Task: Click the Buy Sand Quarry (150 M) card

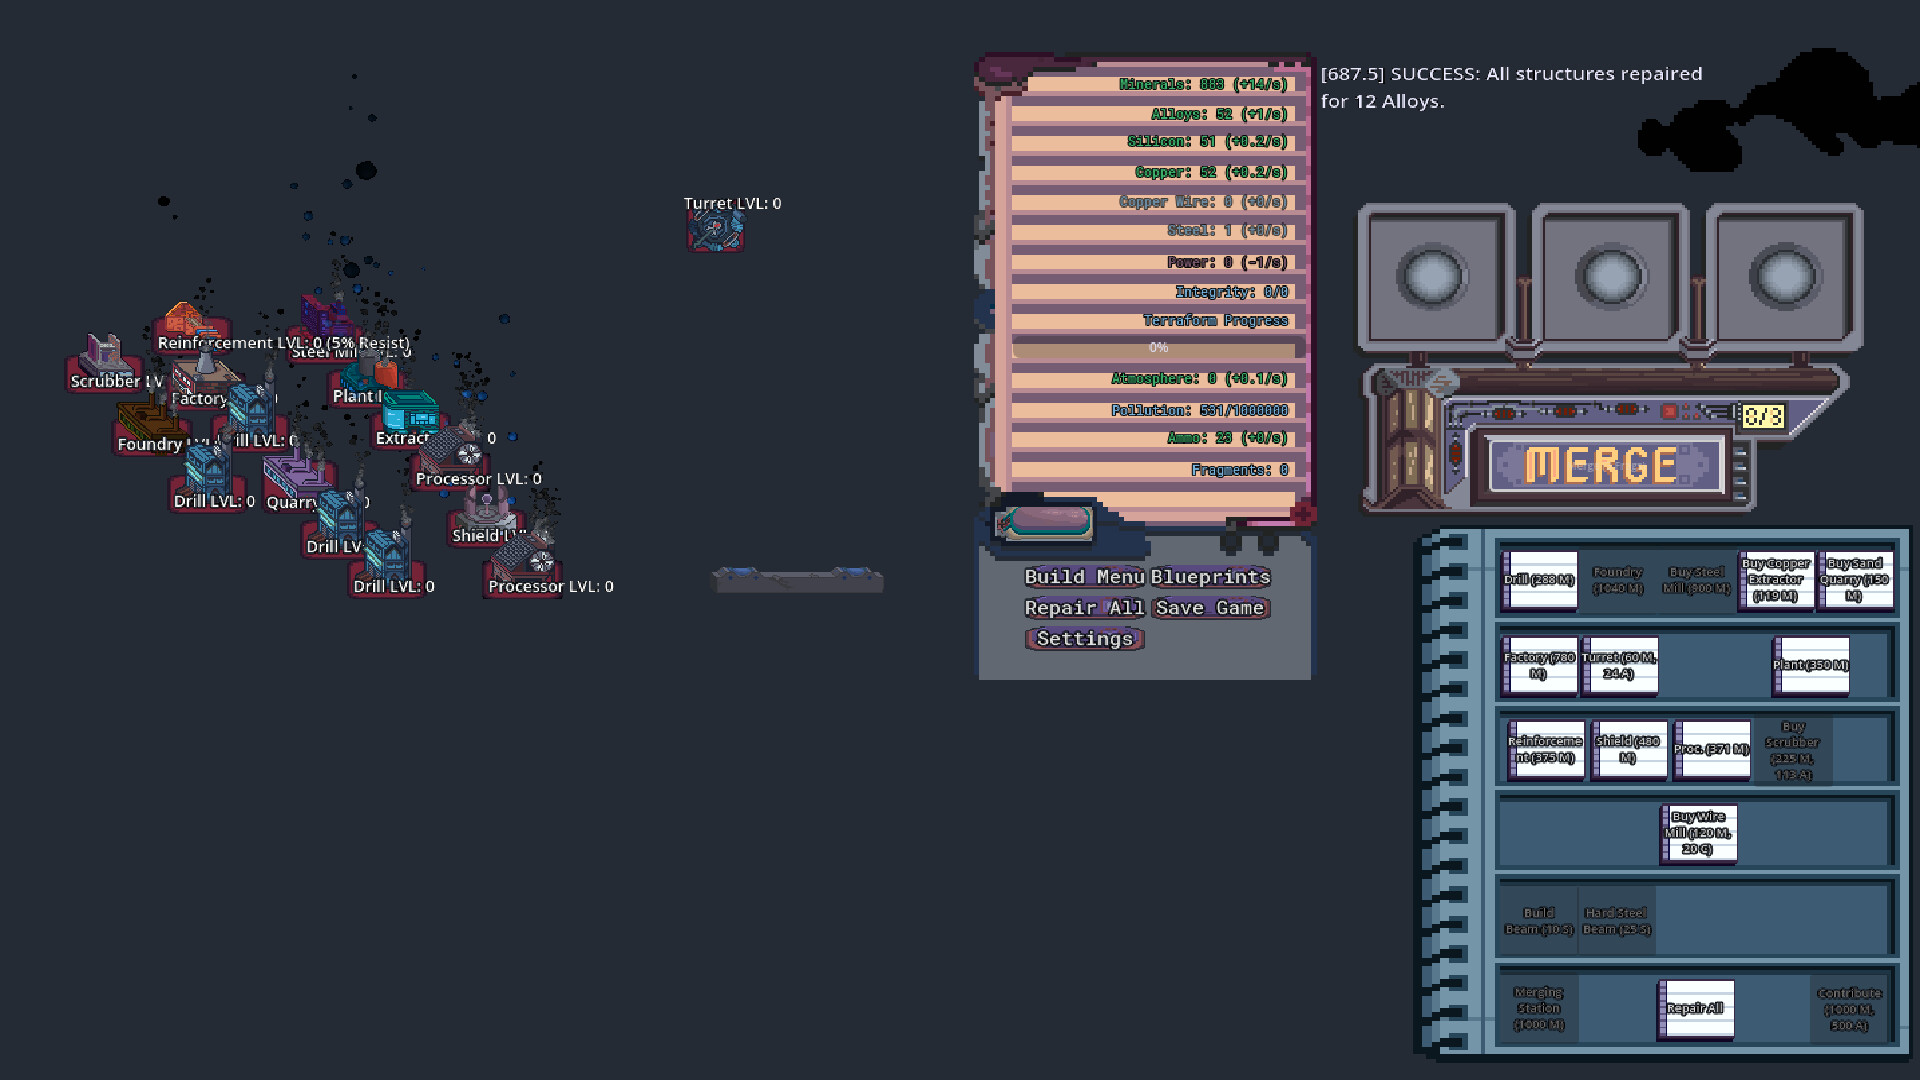Action: 1854,580
